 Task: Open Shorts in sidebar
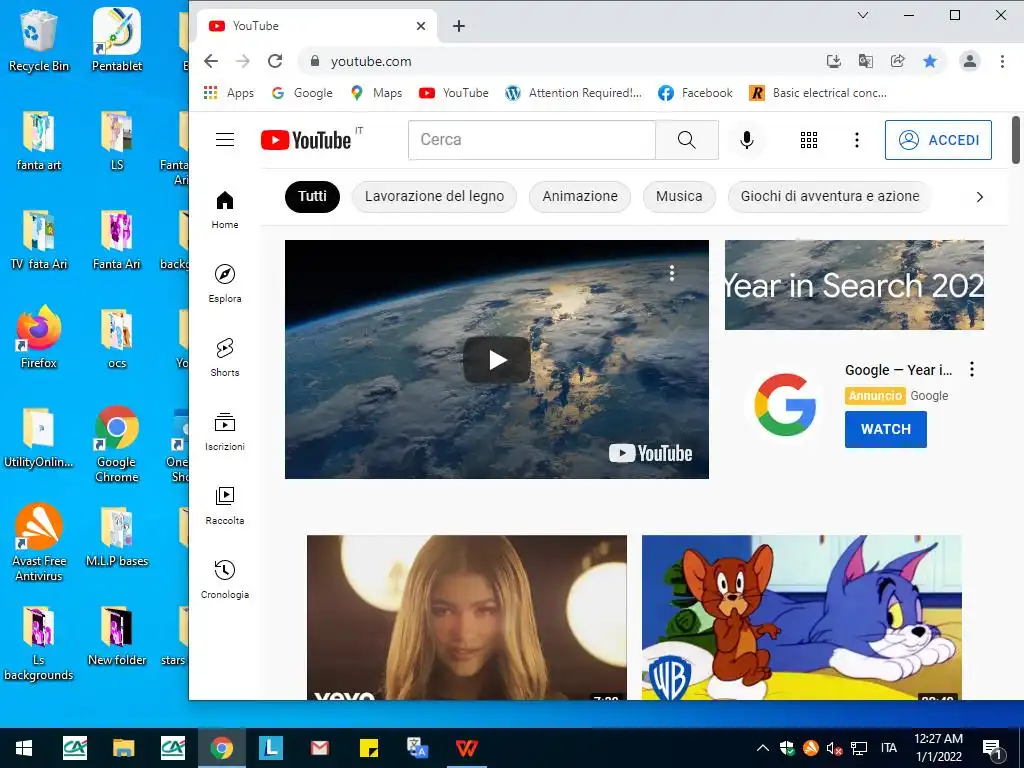click(225, 357)
